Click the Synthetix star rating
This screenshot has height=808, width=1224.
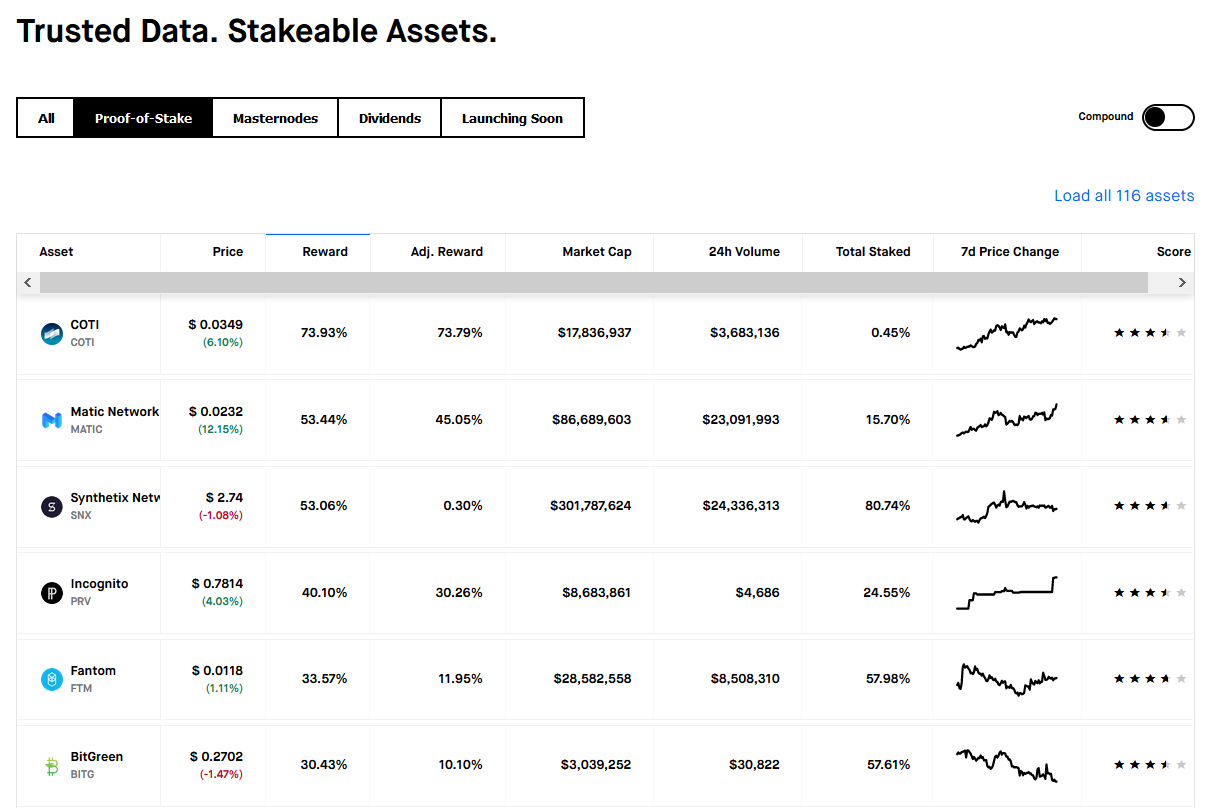(1150, 506)
